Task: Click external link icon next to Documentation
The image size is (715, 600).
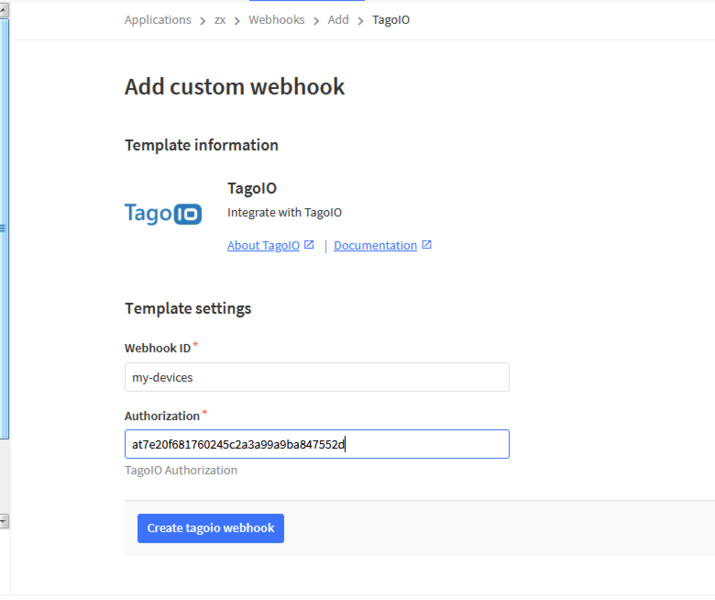Action: (x=426, y=245)
